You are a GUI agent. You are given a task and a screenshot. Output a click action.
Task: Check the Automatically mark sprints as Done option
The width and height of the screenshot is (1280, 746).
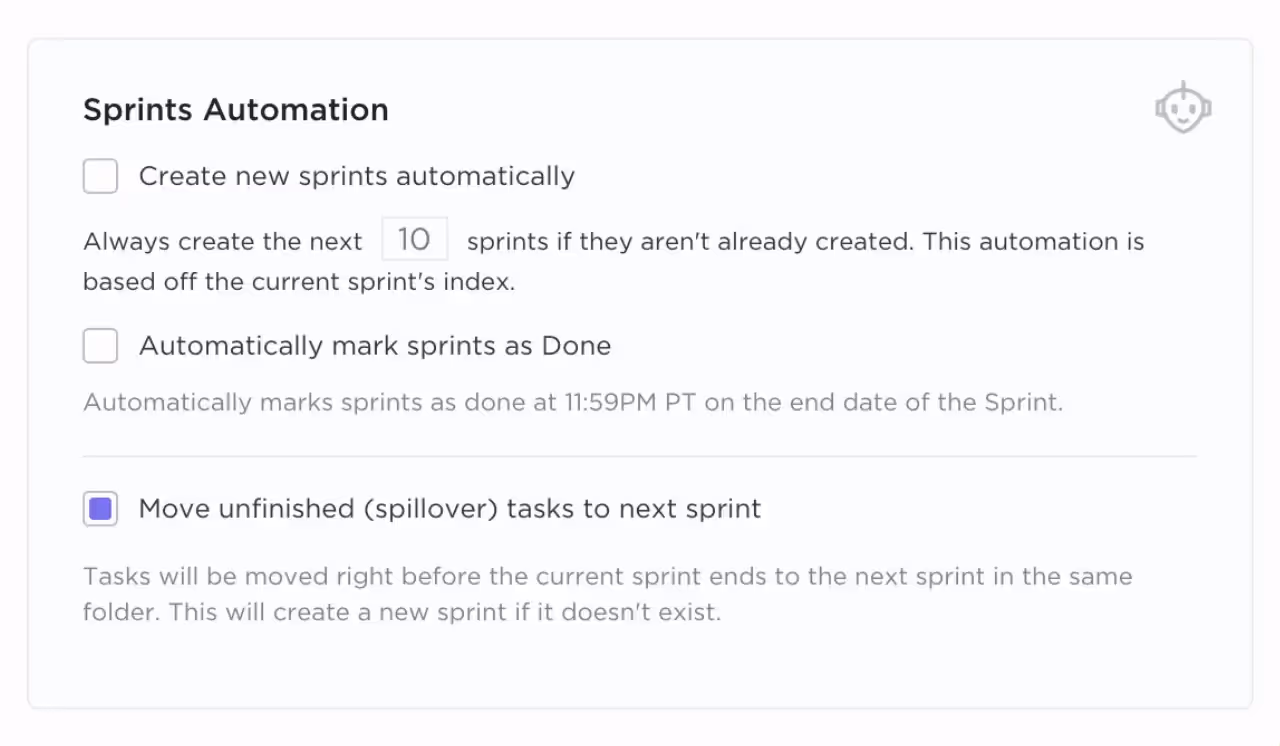coord(100,345)
